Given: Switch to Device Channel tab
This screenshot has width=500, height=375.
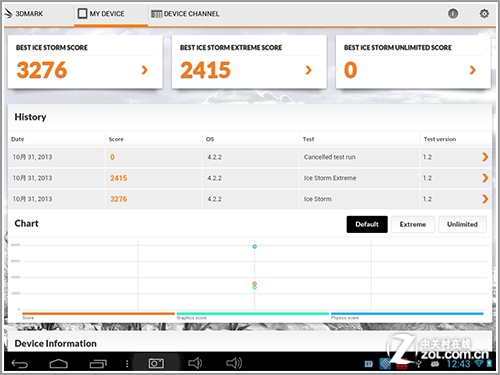Looking at the screenshot, I should pos(185,14).
